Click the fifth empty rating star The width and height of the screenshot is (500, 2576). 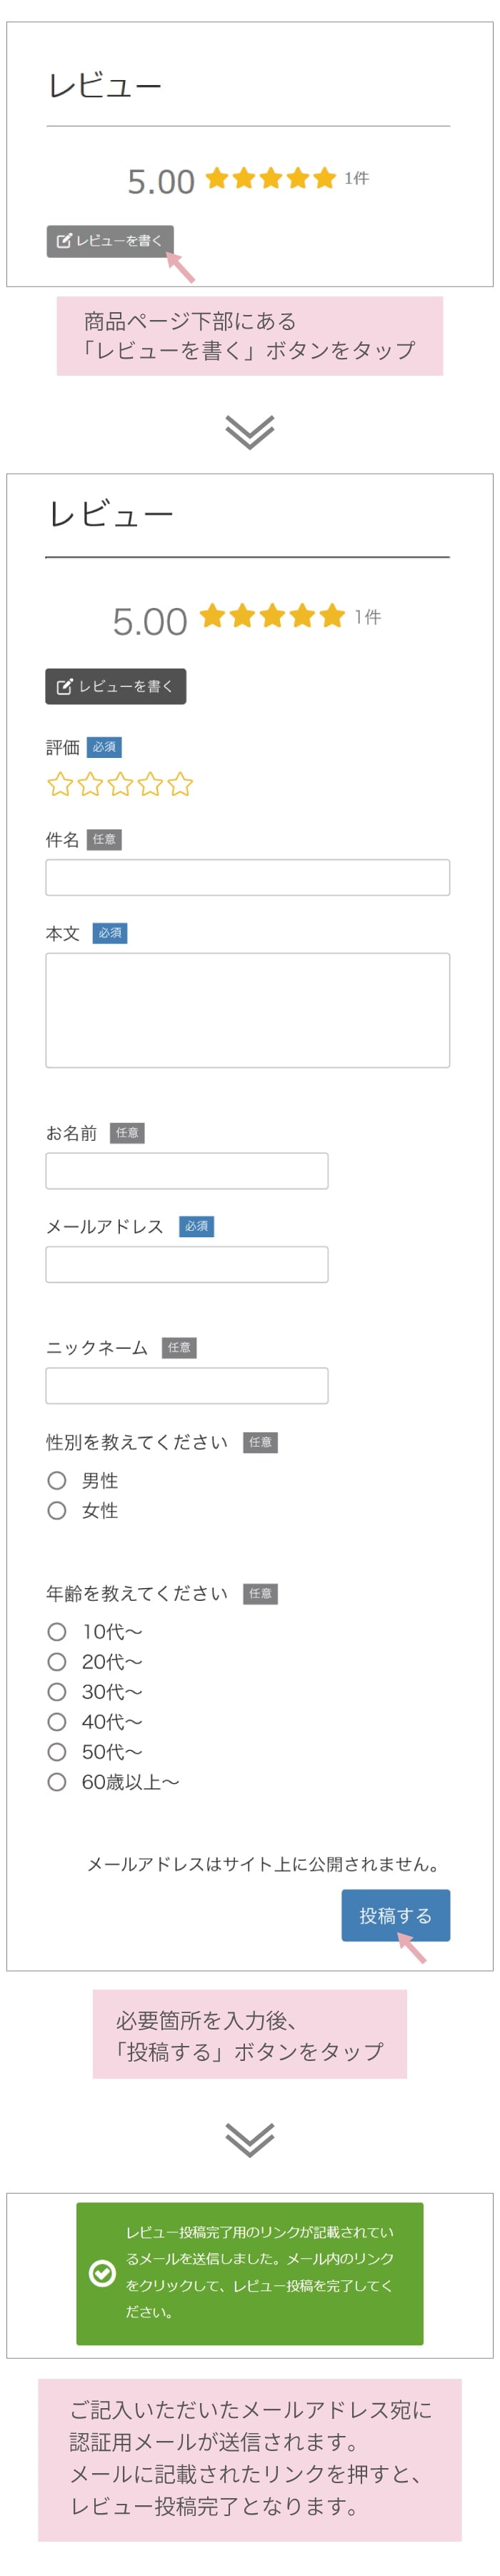(180, 784)
